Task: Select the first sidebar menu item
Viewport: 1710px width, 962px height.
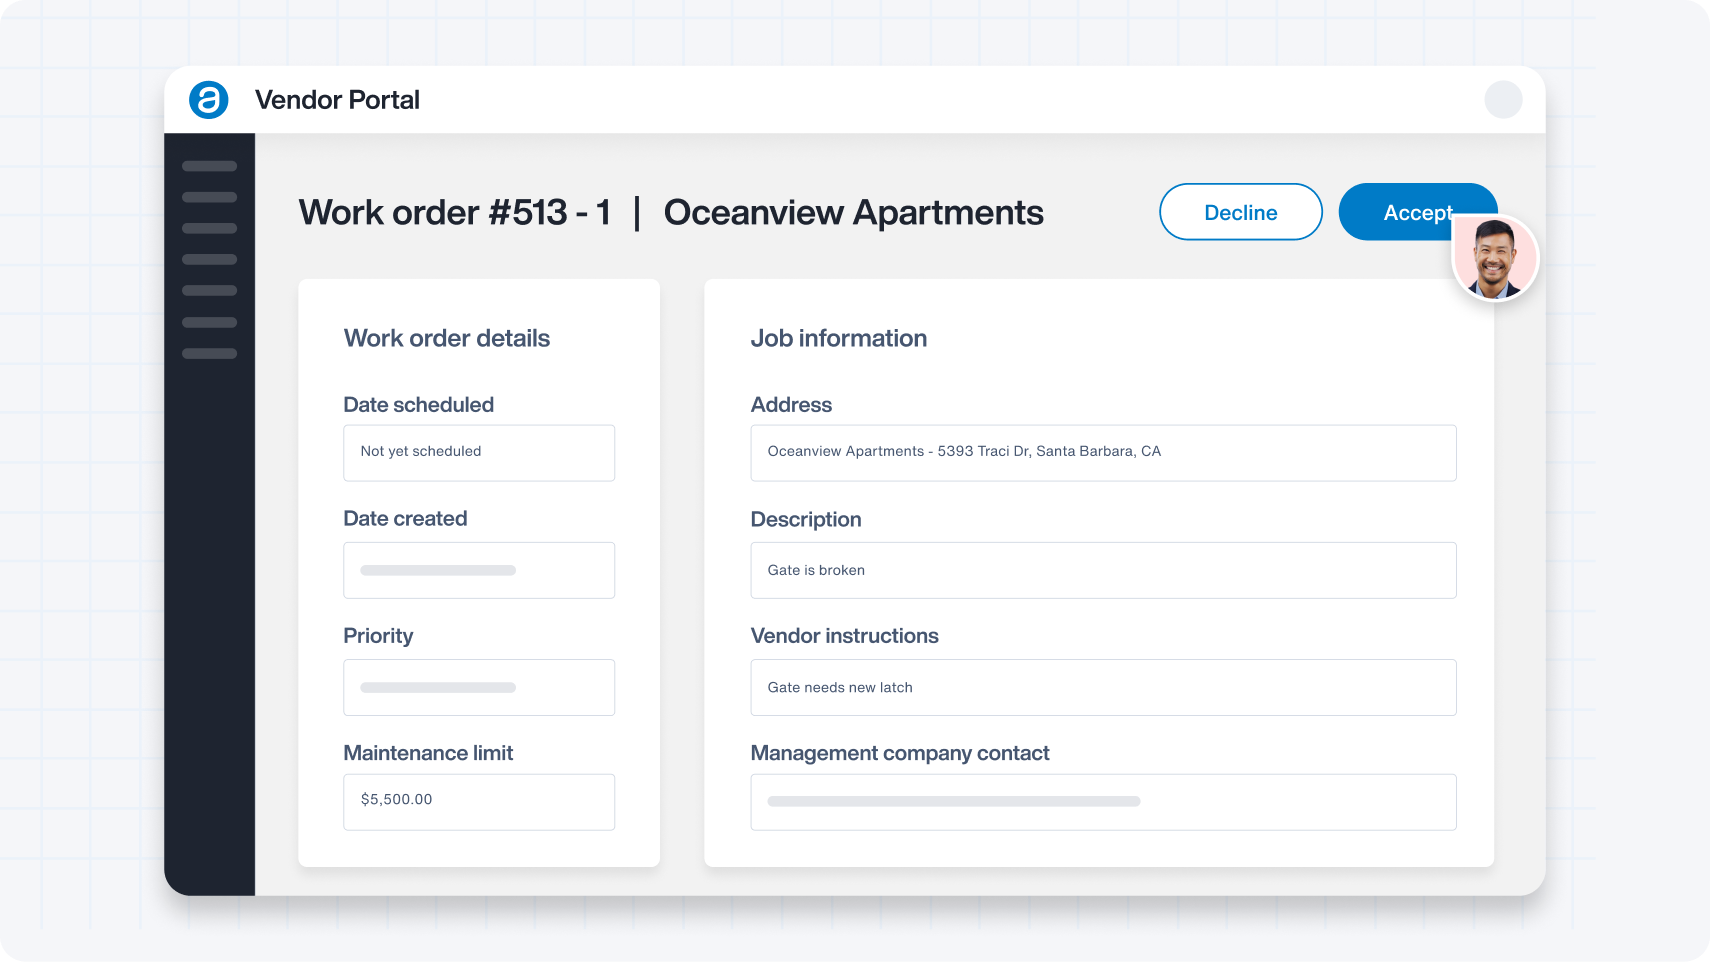Action: tap(209, 166)
